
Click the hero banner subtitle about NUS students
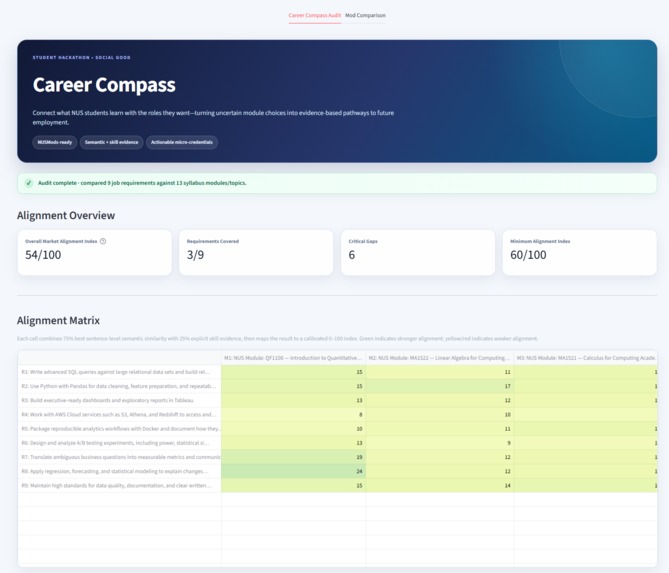tap(213, 117)
